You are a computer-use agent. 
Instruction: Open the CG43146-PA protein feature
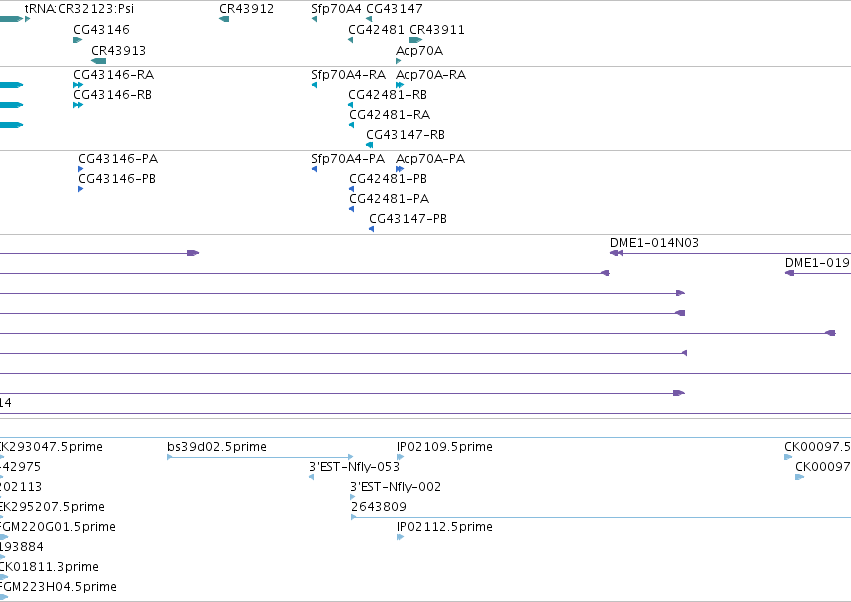click(80, 169)
